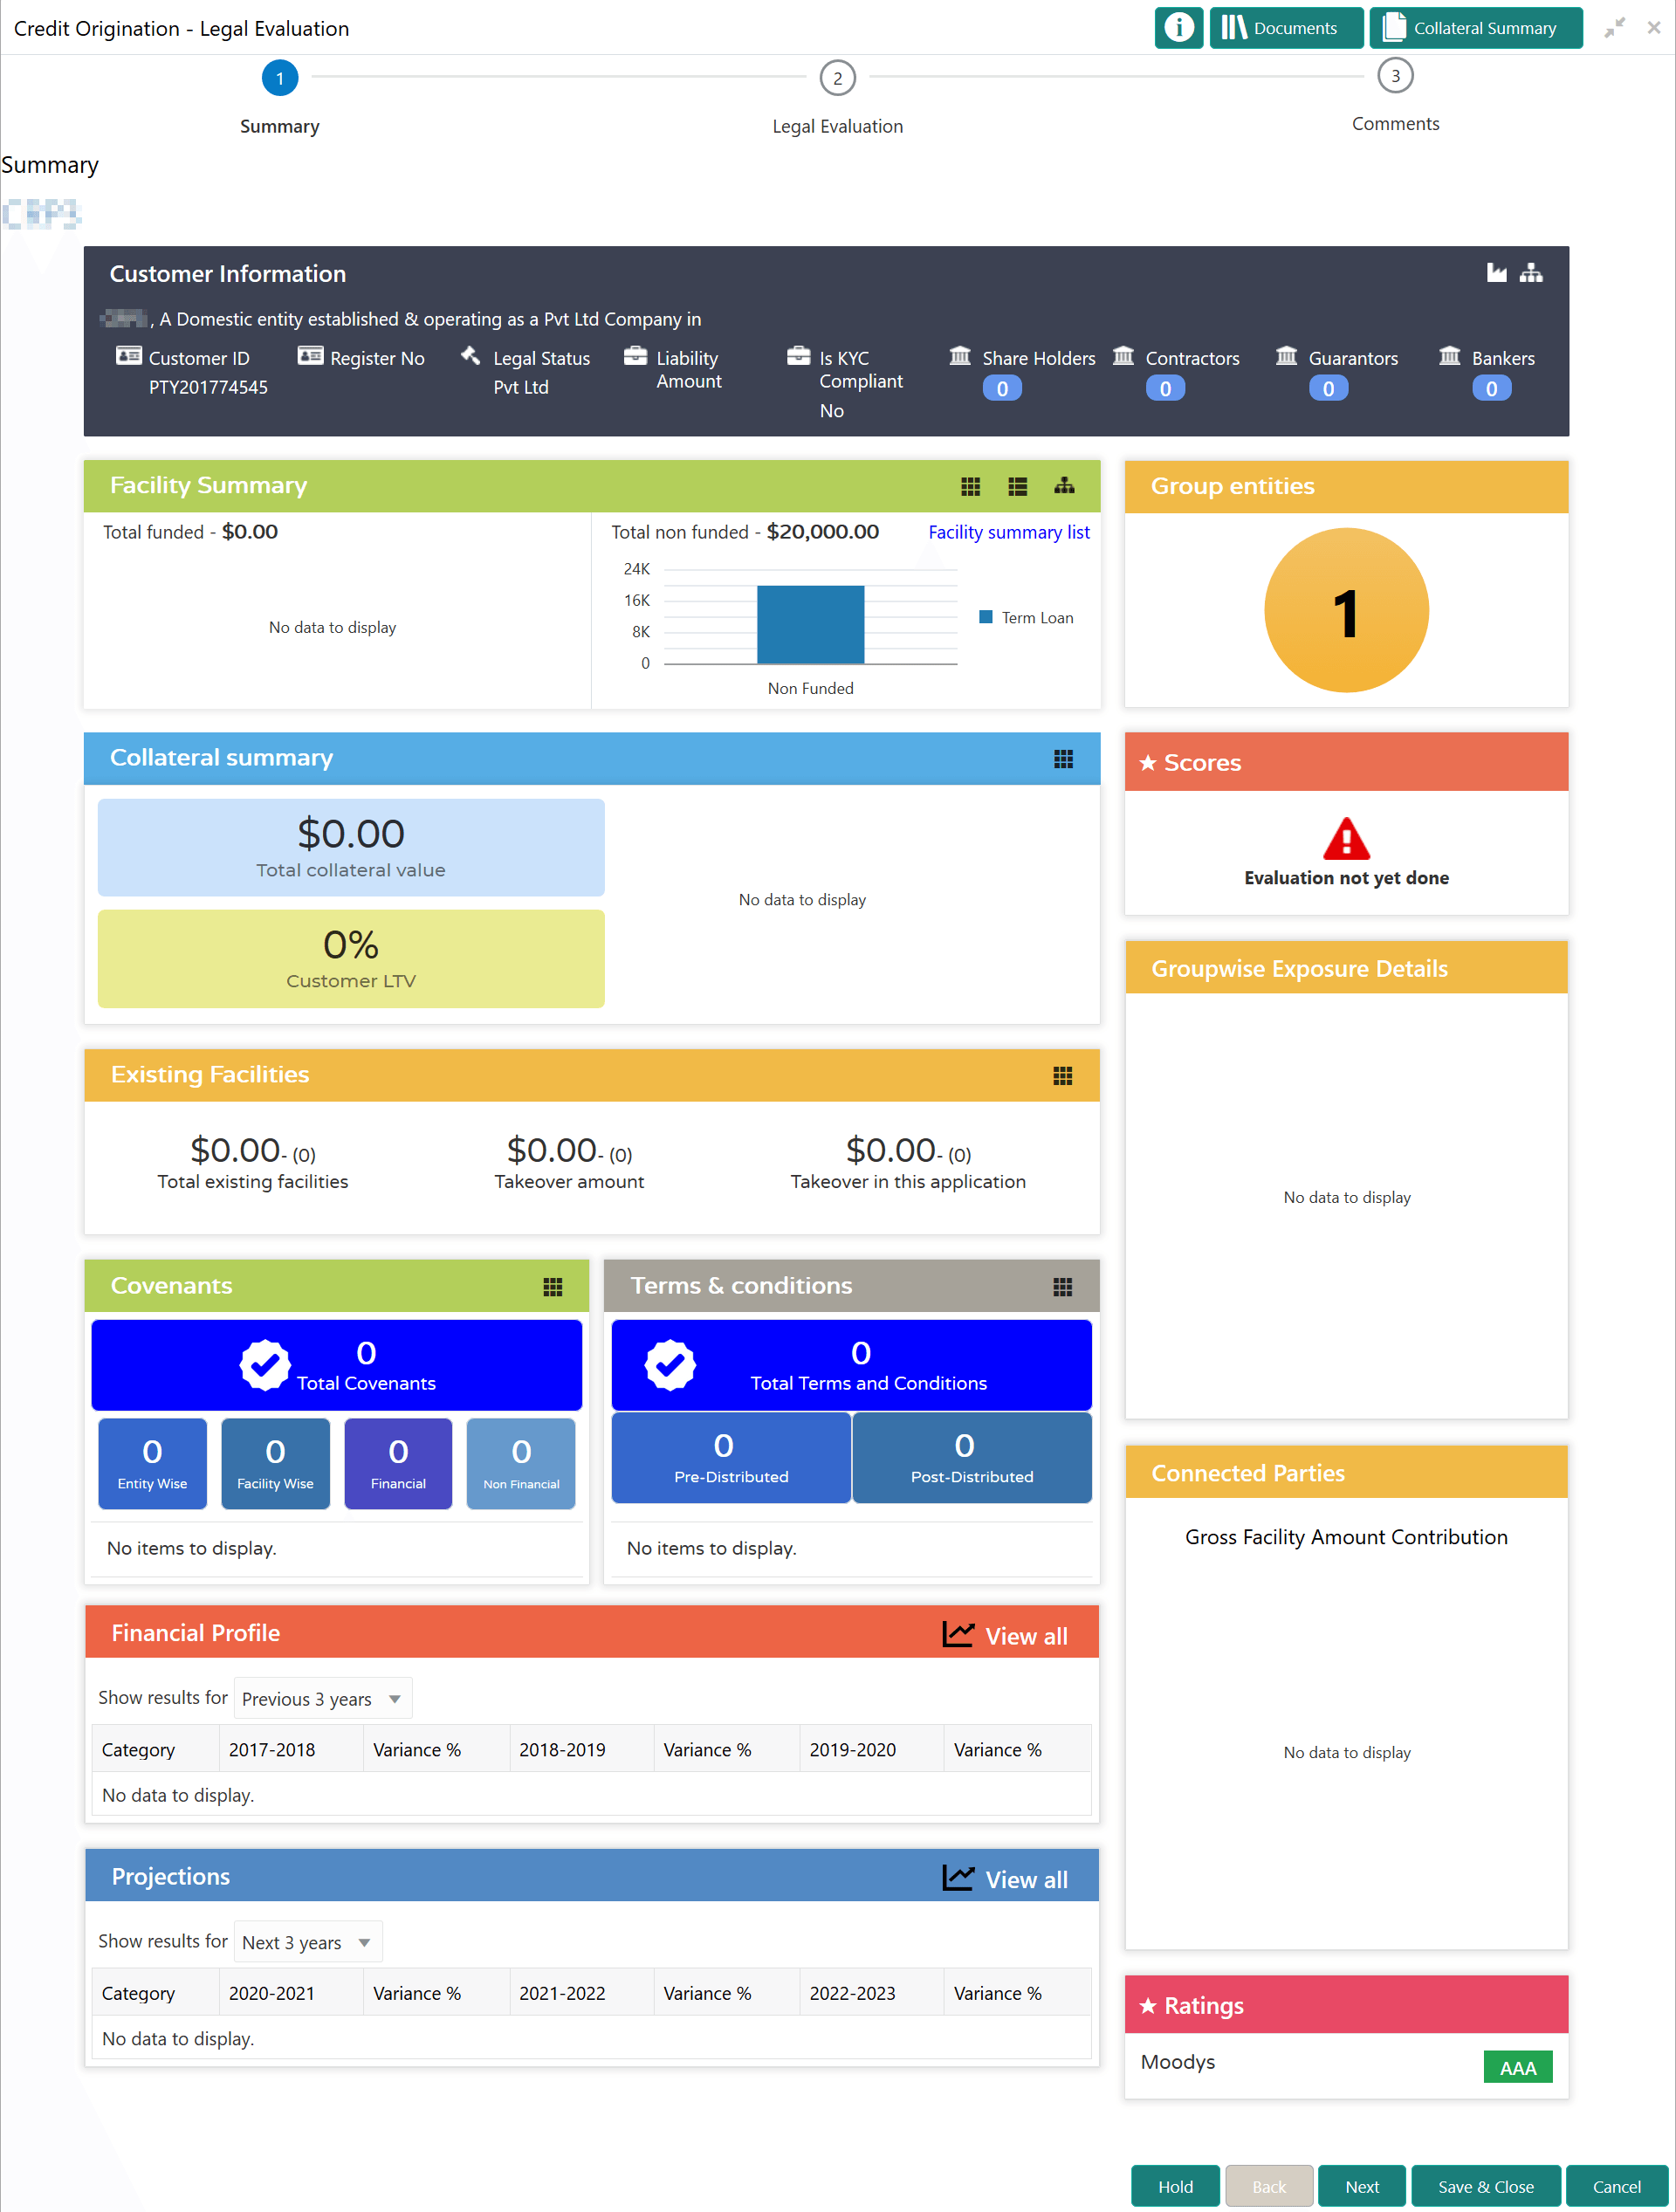Click the information icon in header
This screenshot has height=2212, width=1676.
(x=1178, y=28)
